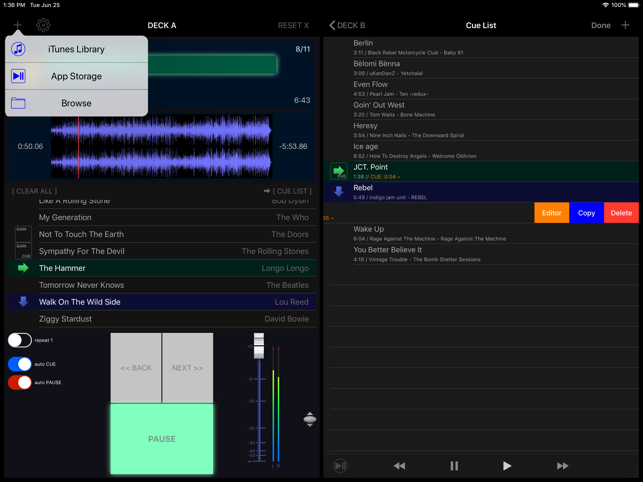Tap the GAIN icon beside Not To Touch The Earth
The width and height of the screenshot is (643, 482).
(23, 233)
